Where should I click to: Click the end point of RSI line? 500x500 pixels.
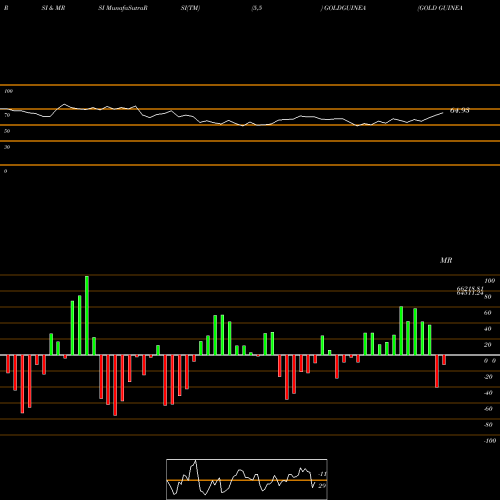point(443,113)
